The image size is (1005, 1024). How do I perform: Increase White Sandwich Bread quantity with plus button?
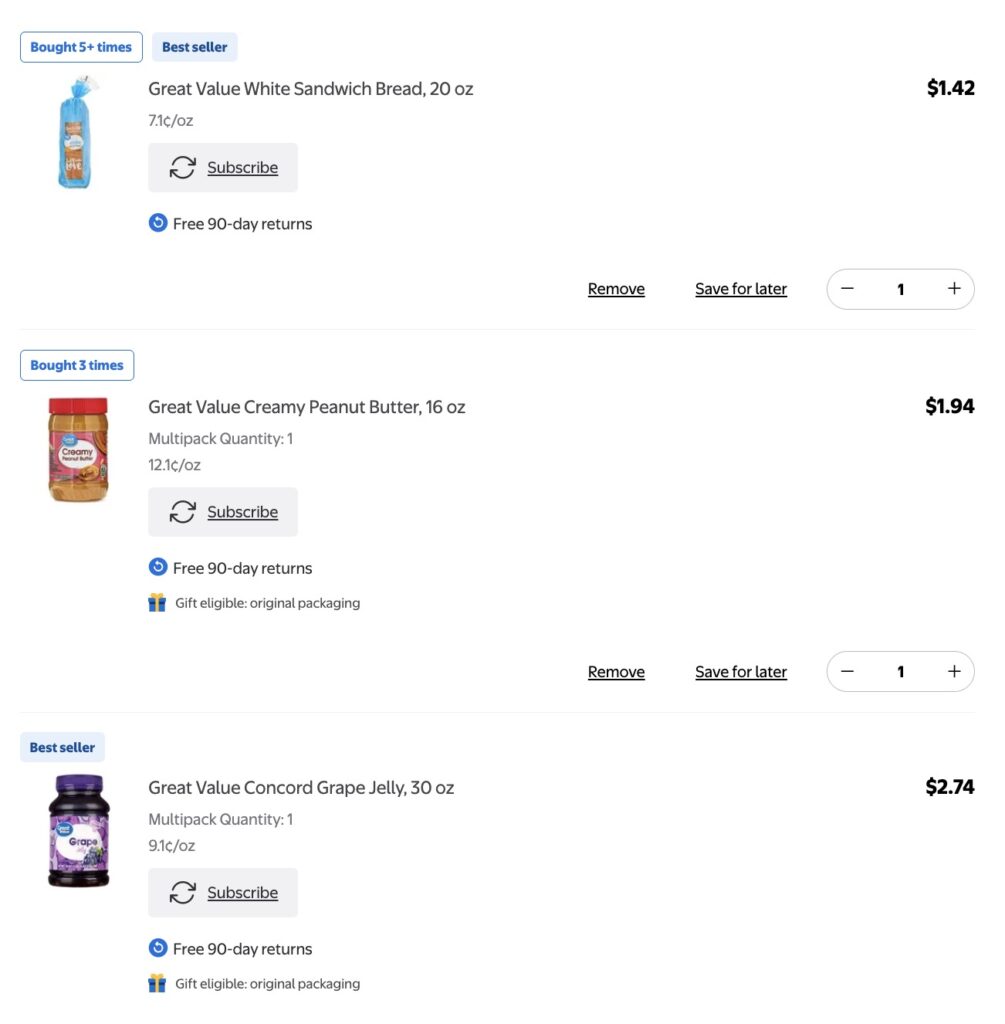point(954,288)
